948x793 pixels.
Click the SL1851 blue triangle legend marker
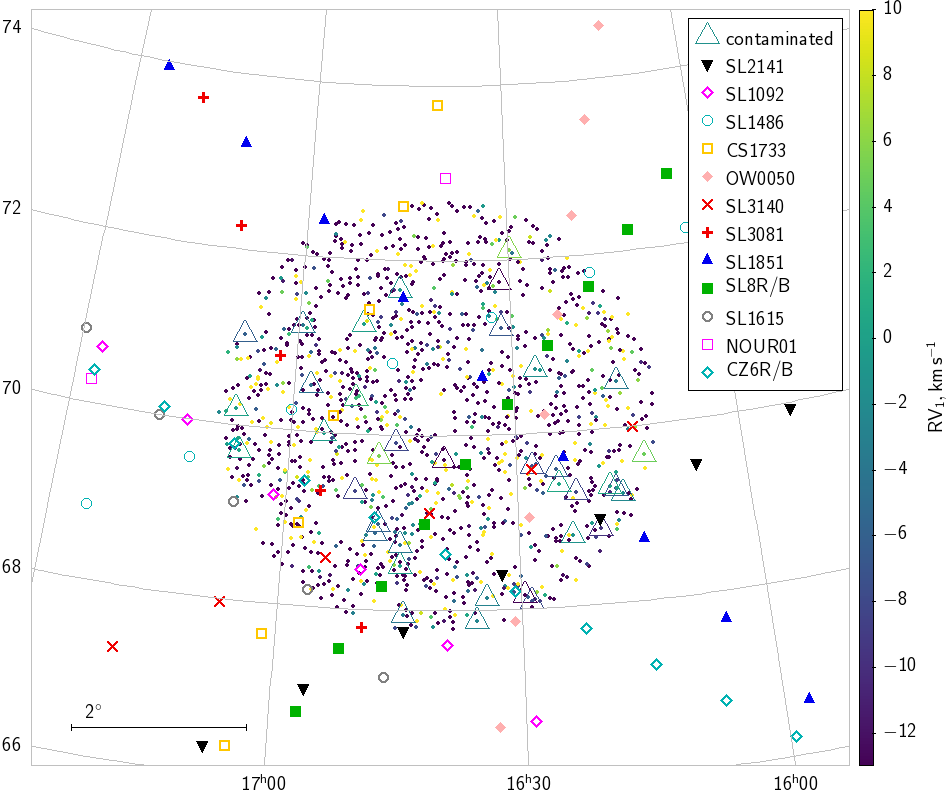pyautogui.click(x=707, y=260)
